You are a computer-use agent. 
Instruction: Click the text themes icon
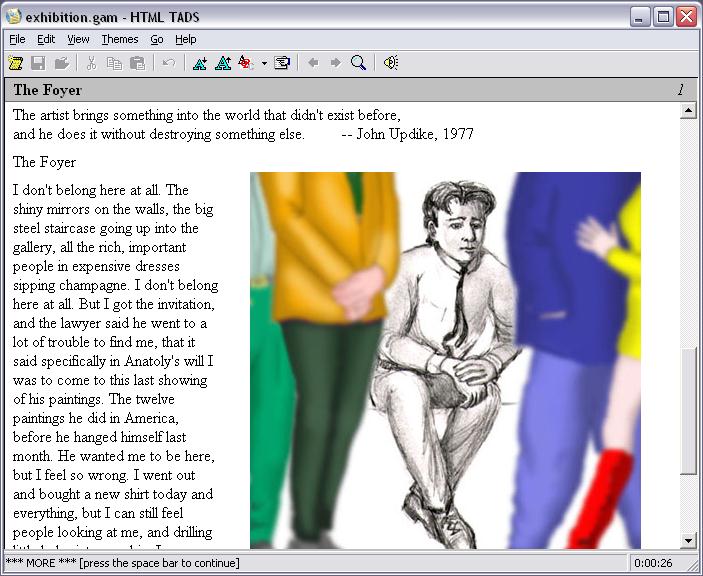246,63
